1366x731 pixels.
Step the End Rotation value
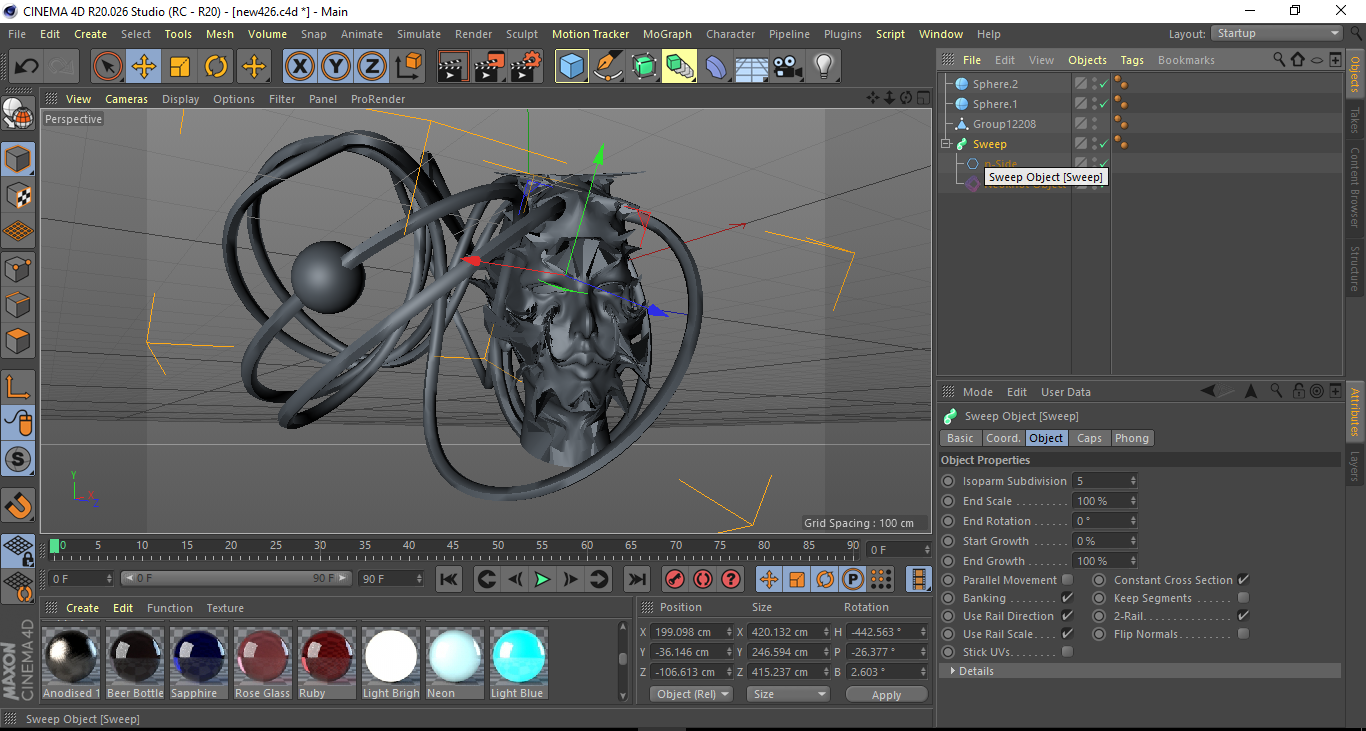coord(1133,521)
